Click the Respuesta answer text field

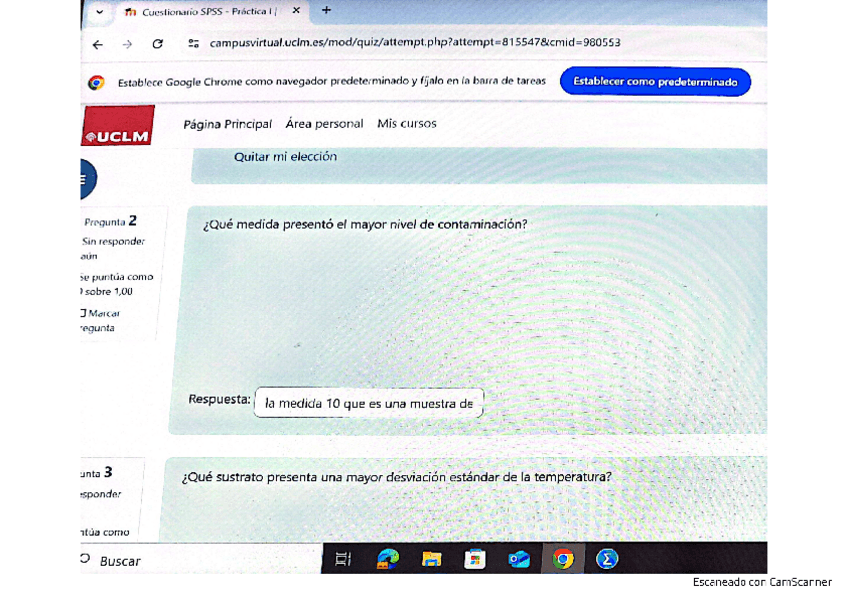pos(368,403)
